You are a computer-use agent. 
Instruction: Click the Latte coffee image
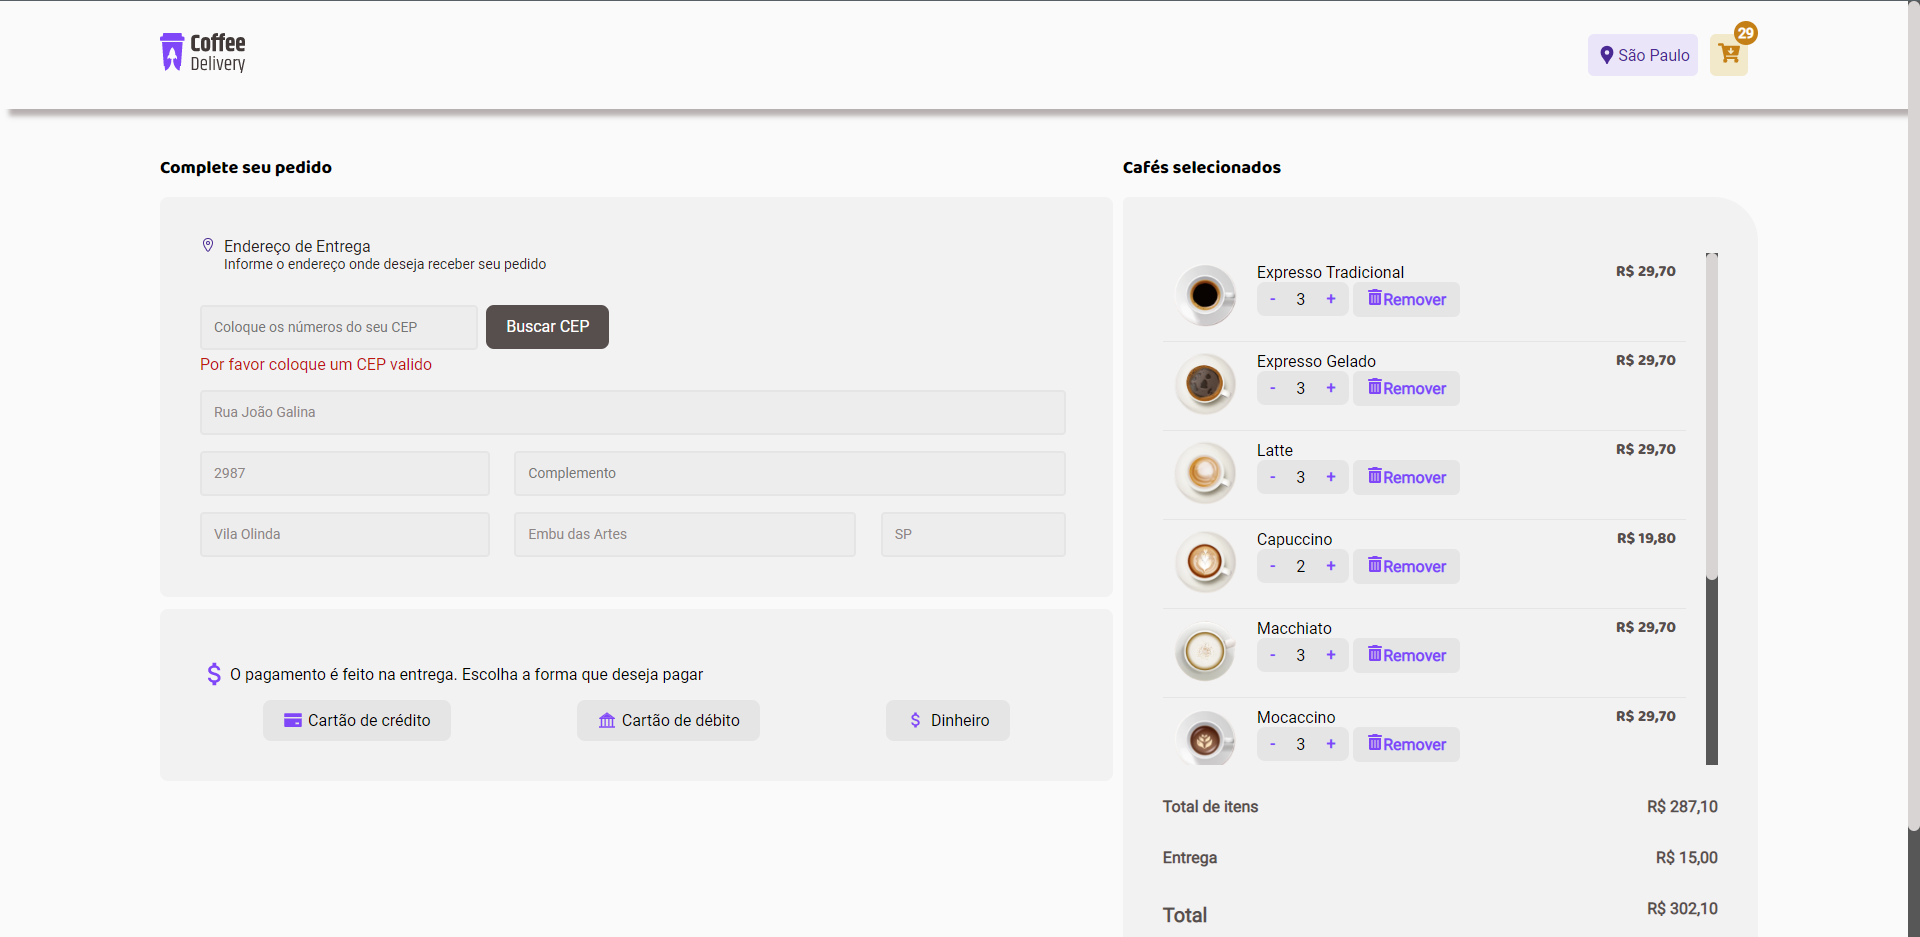1205,473
